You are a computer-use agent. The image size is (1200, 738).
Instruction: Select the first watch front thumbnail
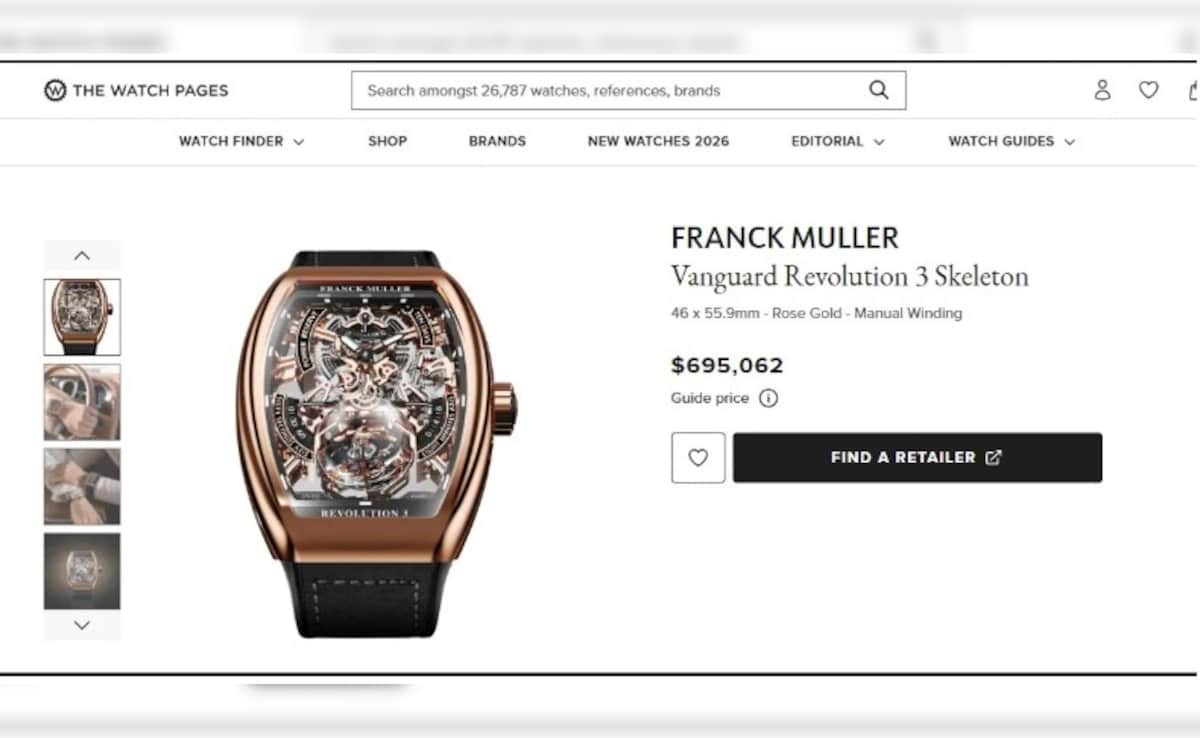point(82,317)
